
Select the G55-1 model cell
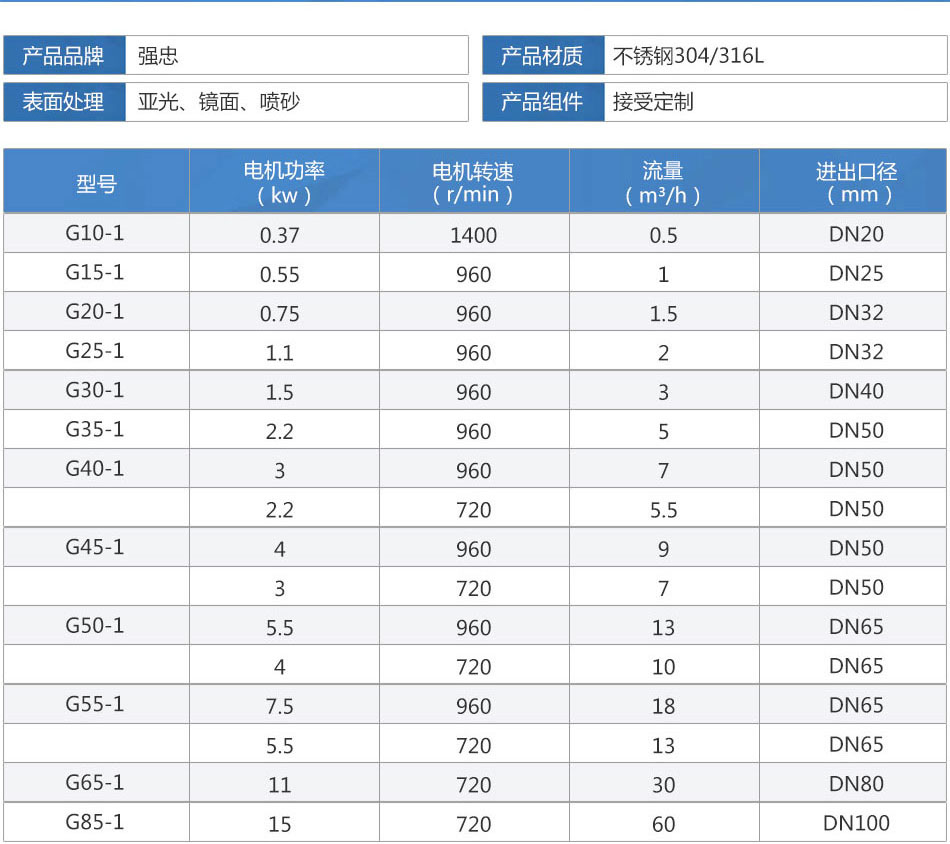coord(96,704)
